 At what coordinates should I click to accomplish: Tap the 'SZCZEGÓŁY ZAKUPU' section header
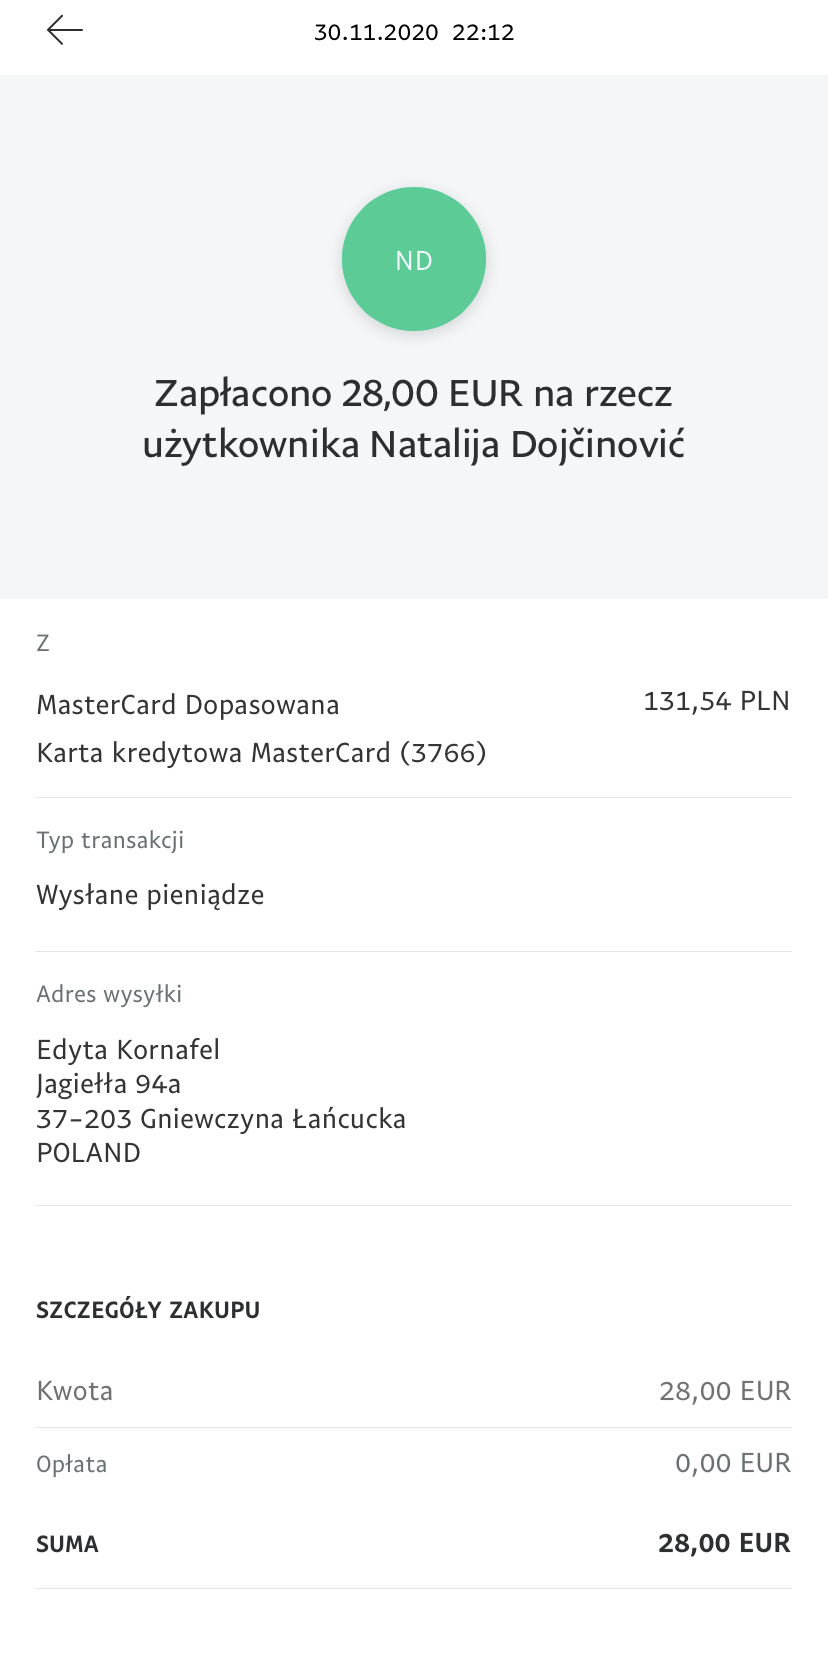click(x=148, y=1310)
